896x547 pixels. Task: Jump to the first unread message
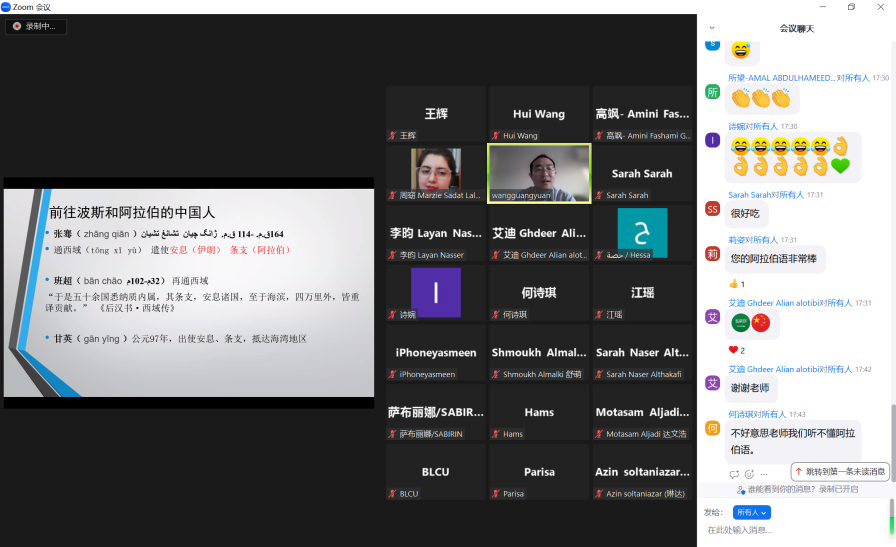(840, 471)
